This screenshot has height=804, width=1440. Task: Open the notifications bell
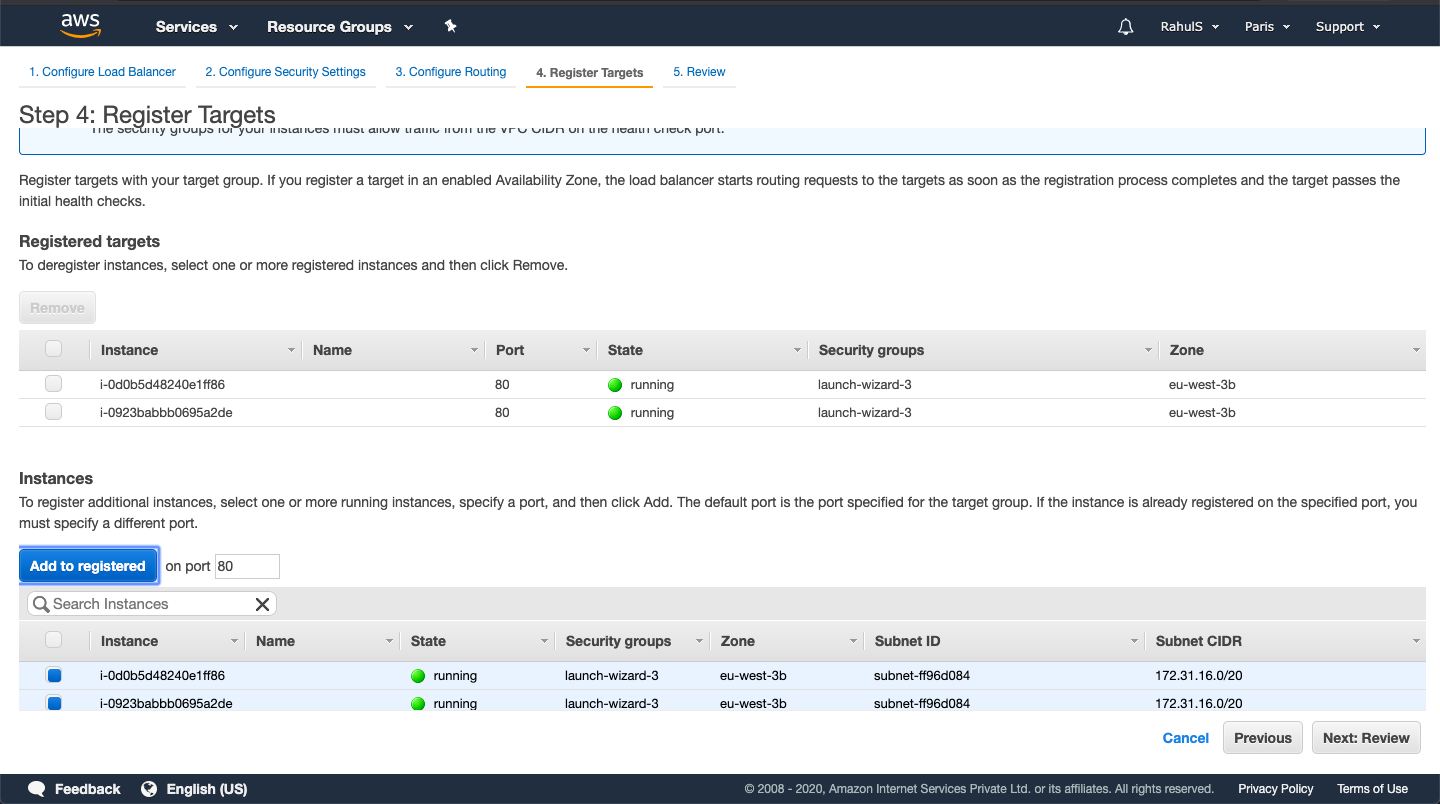pyautogui.click(x=1125, y=26)
